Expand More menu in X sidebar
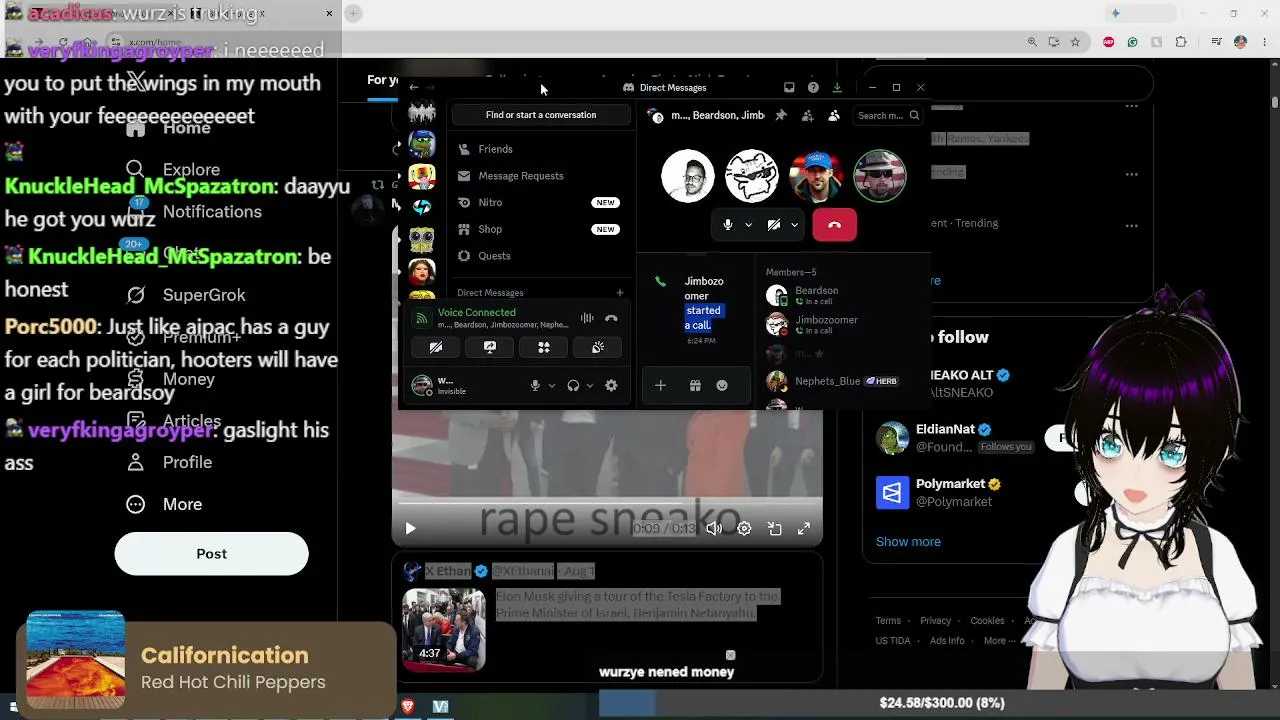1280x720 pixels. click(x=164, y=505)
